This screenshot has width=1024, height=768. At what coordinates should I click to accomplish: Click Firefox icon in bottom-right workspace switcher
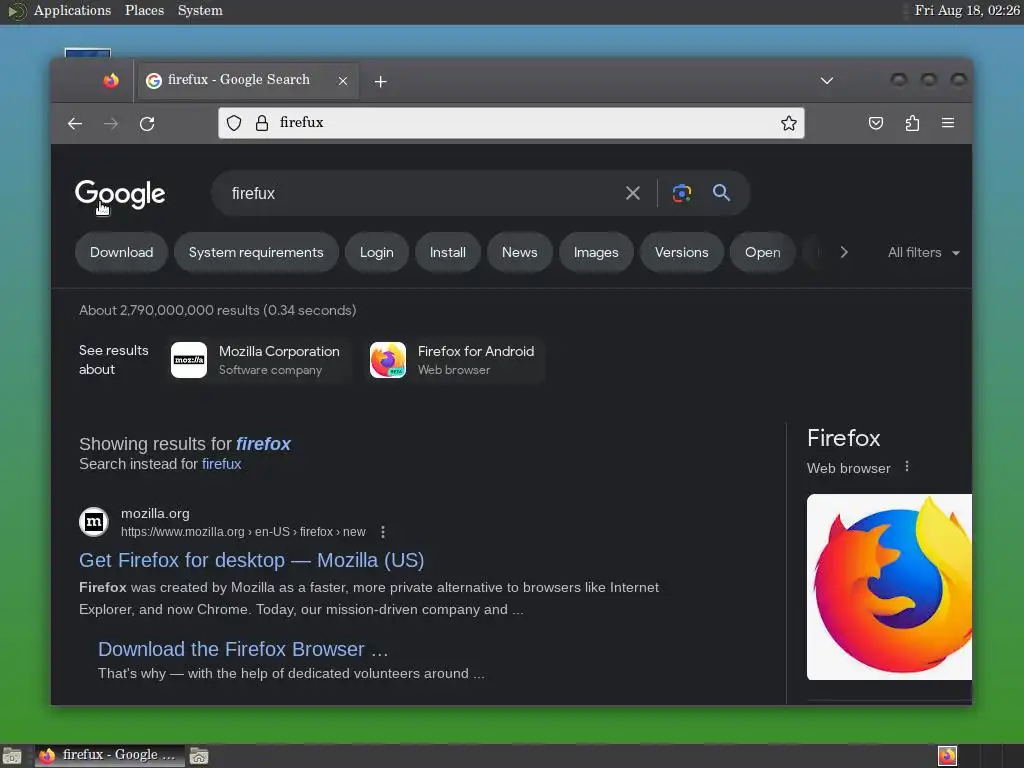(x=948, y=756)
